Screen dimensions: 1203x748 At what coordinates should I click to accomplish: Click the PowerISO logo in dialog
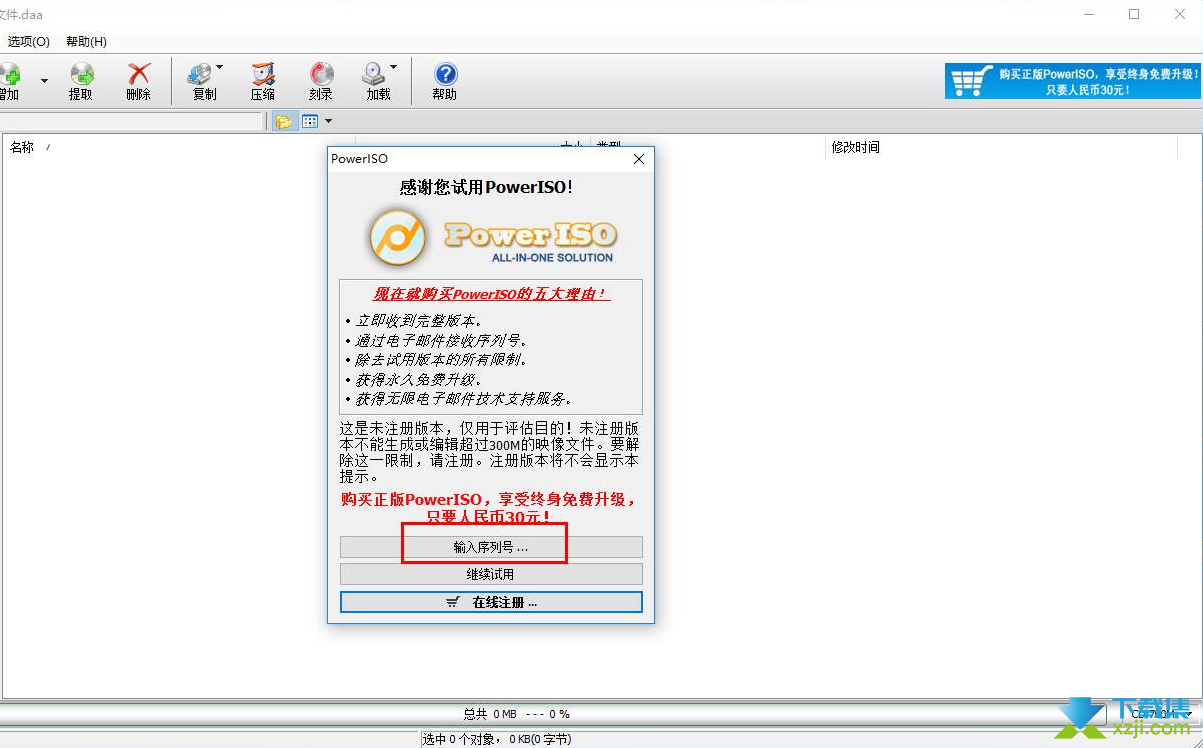pos(491,236)
